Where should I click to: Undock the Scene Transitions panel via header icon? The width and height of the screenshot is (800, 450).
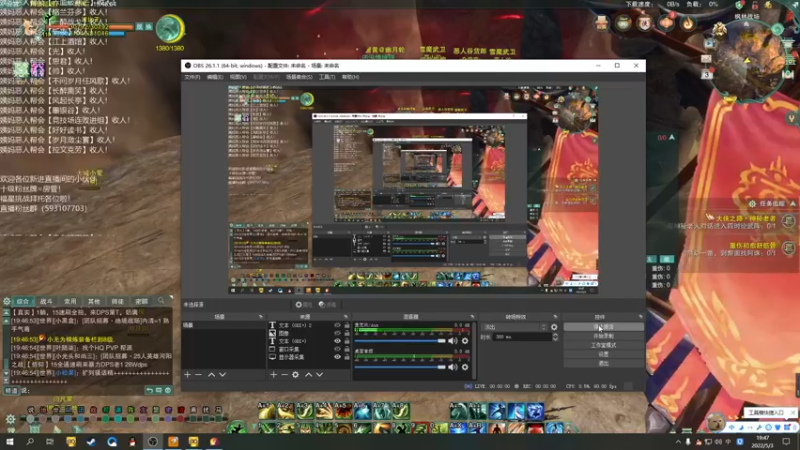pos(555,317)
